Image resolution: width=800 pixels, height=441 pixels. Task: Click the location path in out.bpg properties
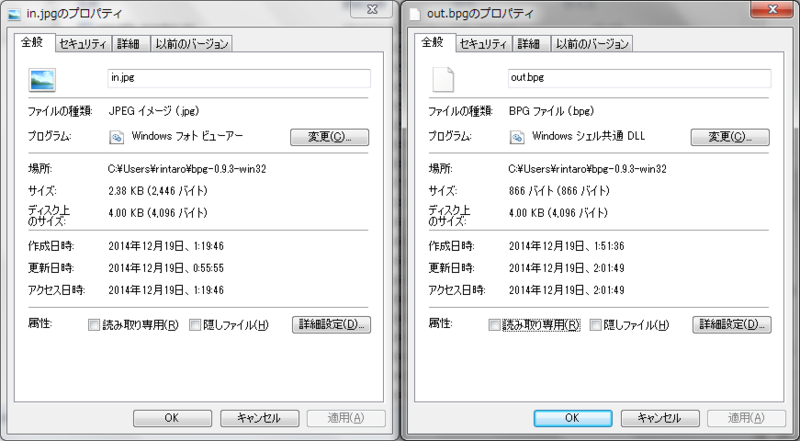588,169
